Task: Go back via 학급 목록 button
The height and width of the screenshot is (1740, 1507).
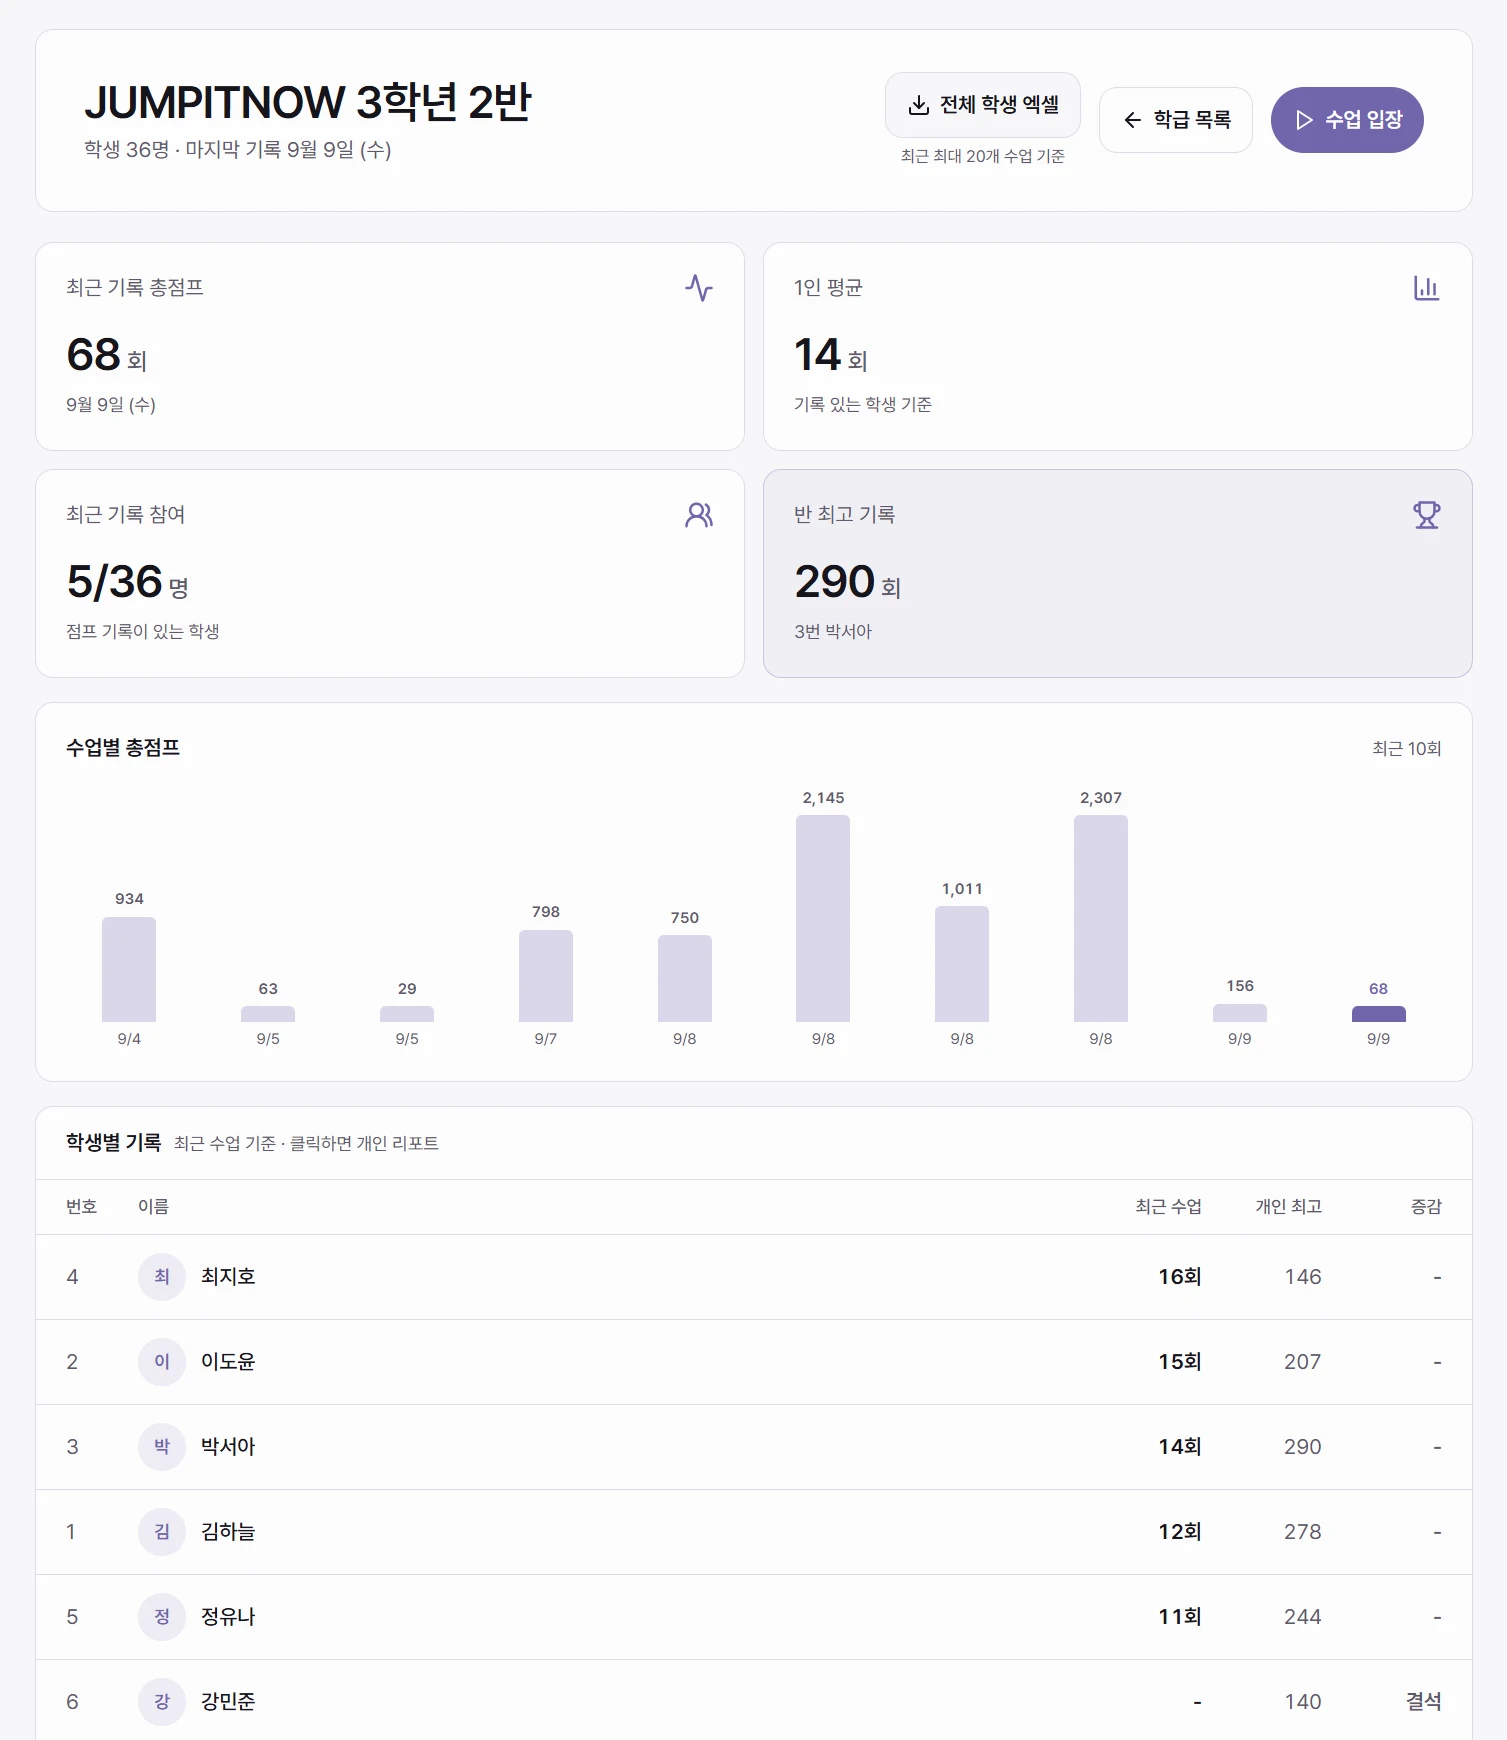Action: [1176, 120]
